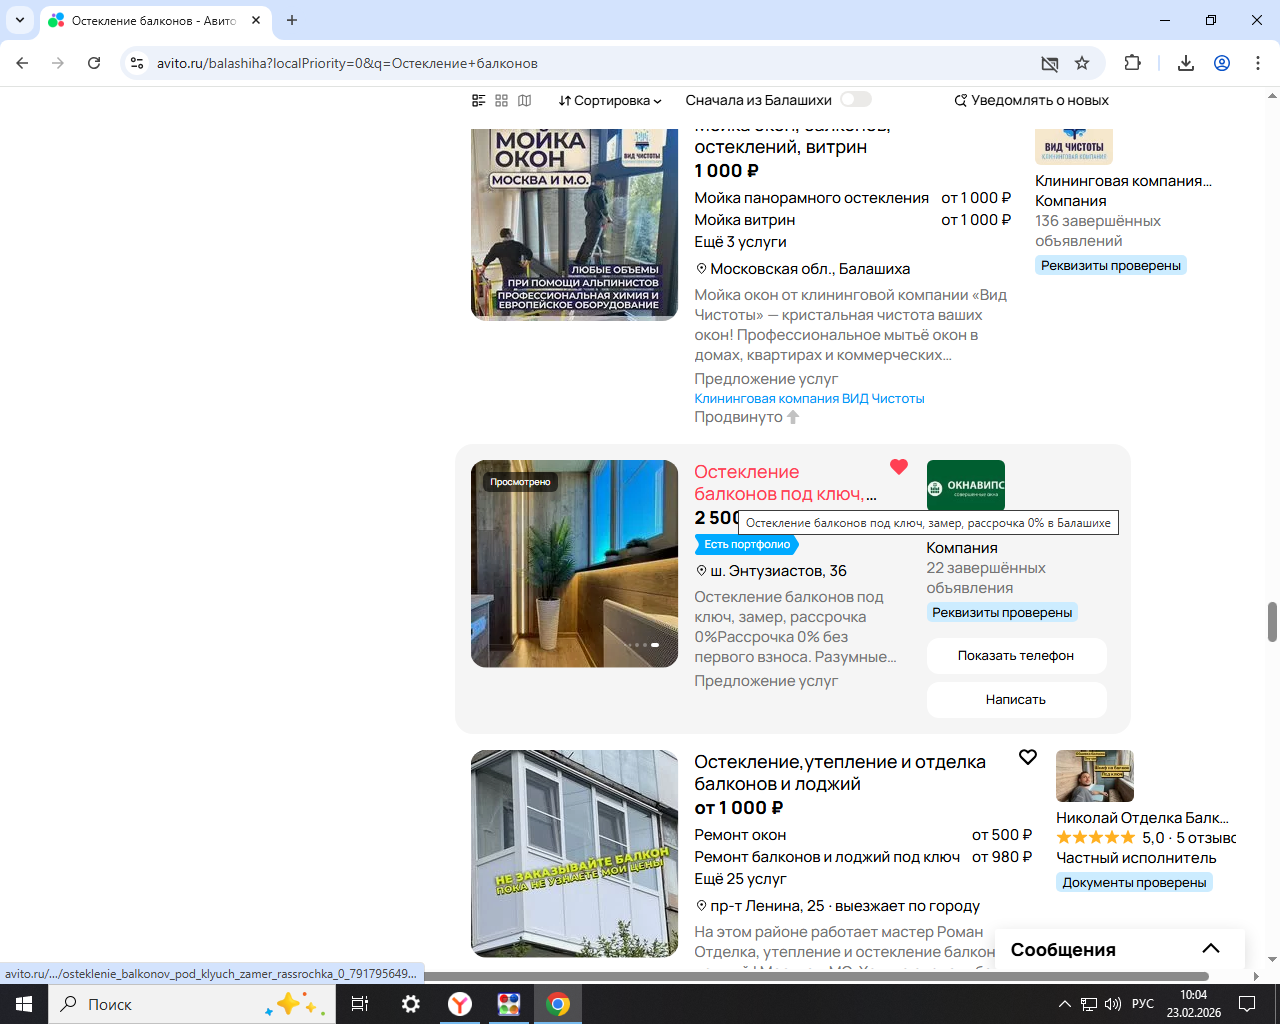The height and width of the screenshot is (1024, 1280).
Task: Go forward one page
Action: coord(58,63)
